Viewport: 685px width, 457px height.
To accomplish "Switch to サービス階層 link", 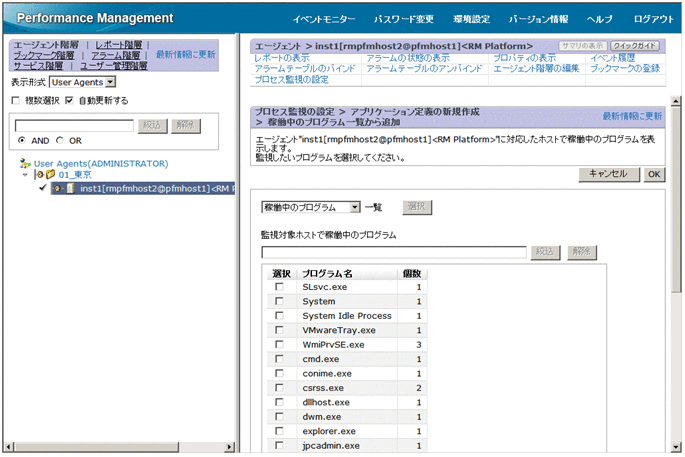I will pyautogui.click(x=38, y=66).
